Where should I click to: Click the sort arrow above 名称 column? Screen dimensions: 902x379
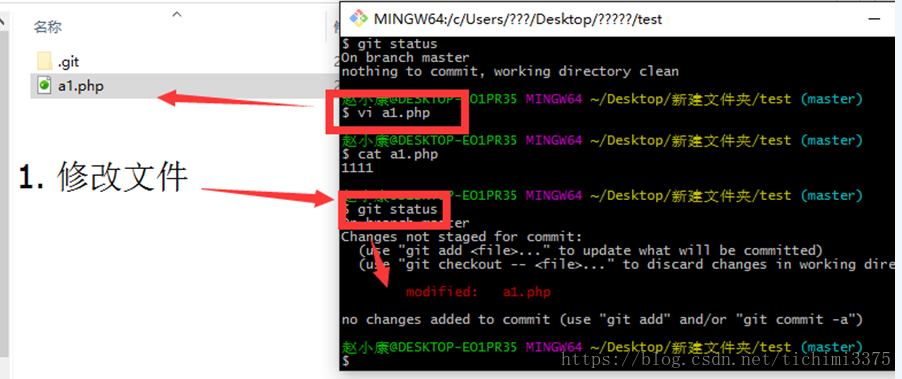[177, 14]
